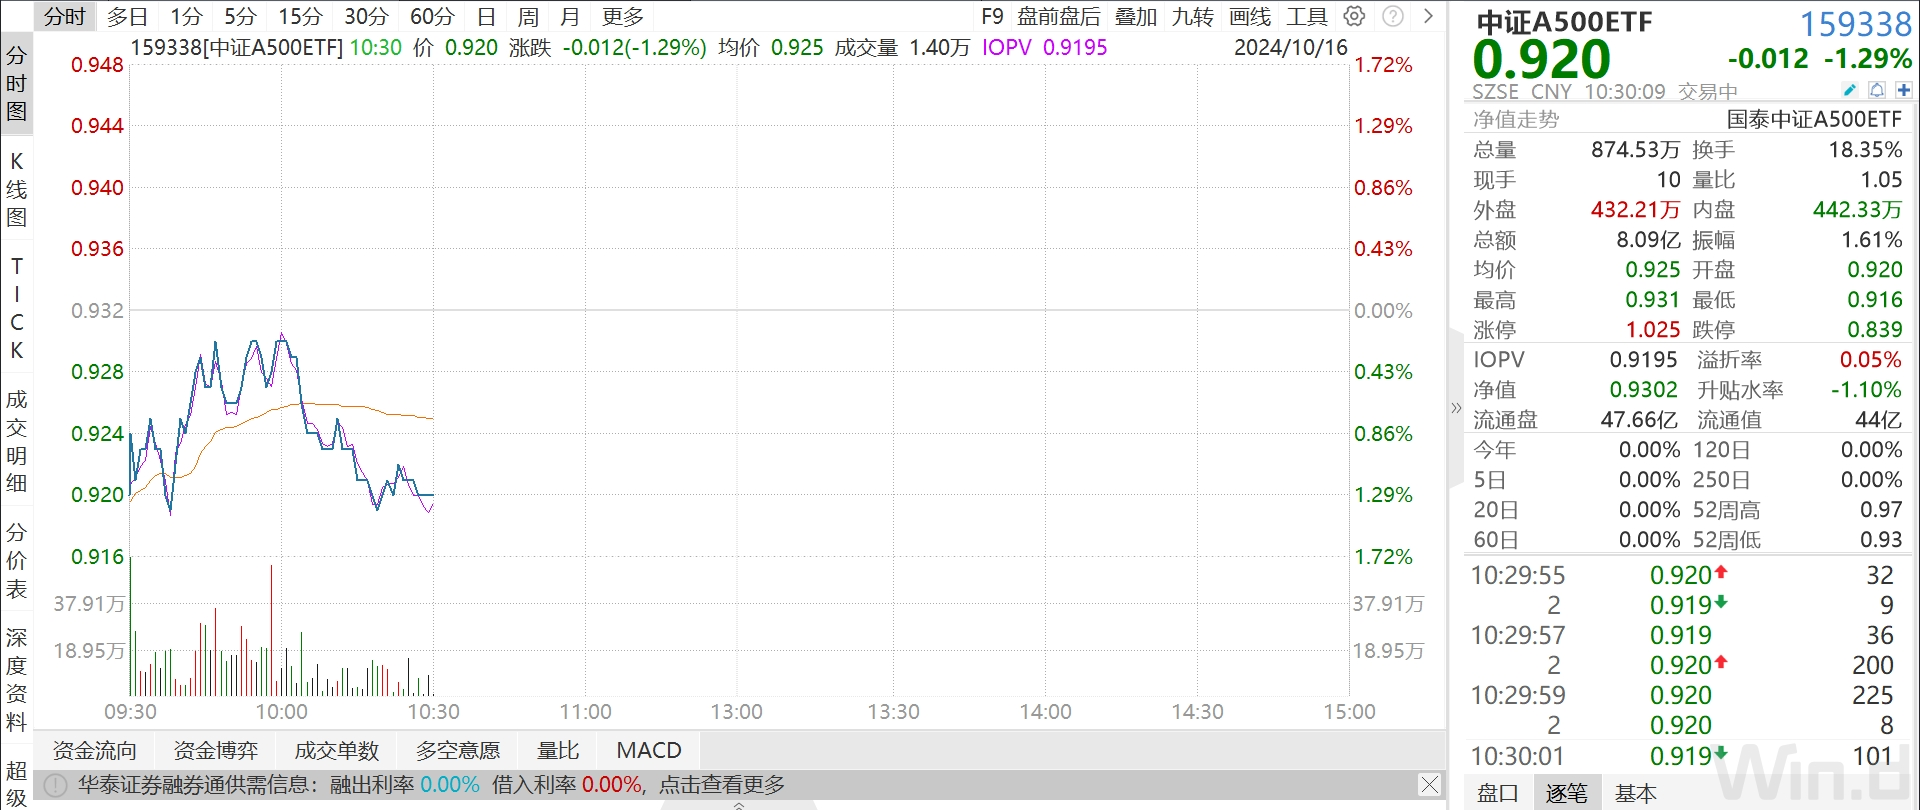The width and height of the screenshot is (1920, 810).
Task: Select 资金流向 indicator tab
Action: (x=95, y=750)
